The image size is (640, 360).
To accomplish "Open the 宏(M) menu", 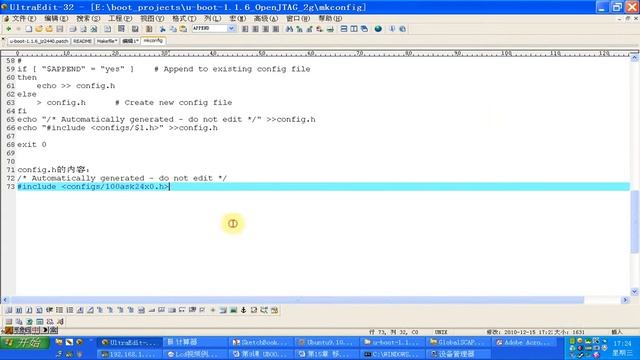I will coord(237,18).
